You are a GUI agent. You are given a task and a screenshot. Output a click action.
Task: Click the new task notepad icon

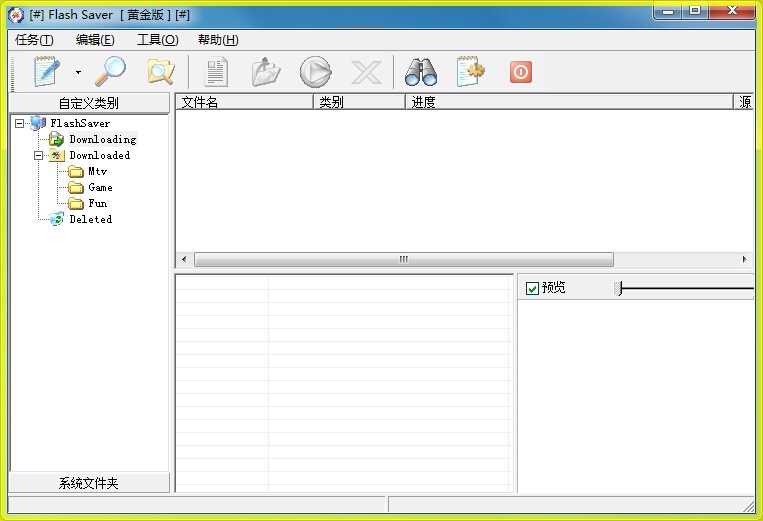click(x=47, y=72)
